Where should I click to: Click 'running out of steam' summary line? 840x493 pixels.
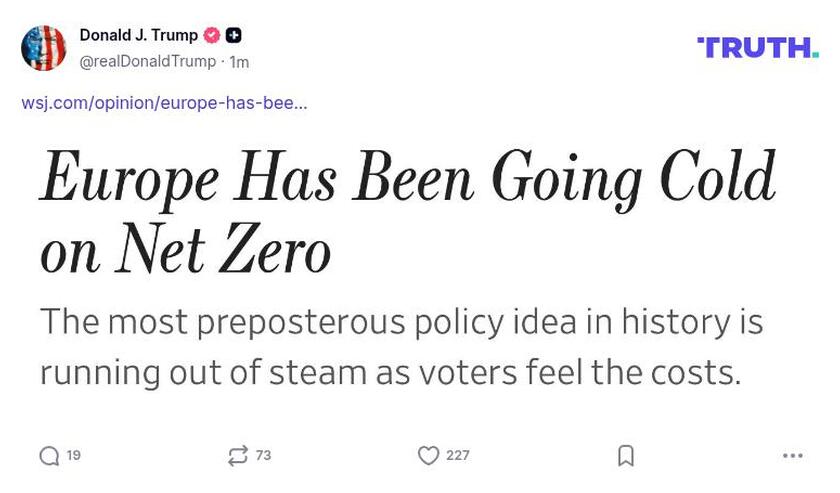point(390,372)
